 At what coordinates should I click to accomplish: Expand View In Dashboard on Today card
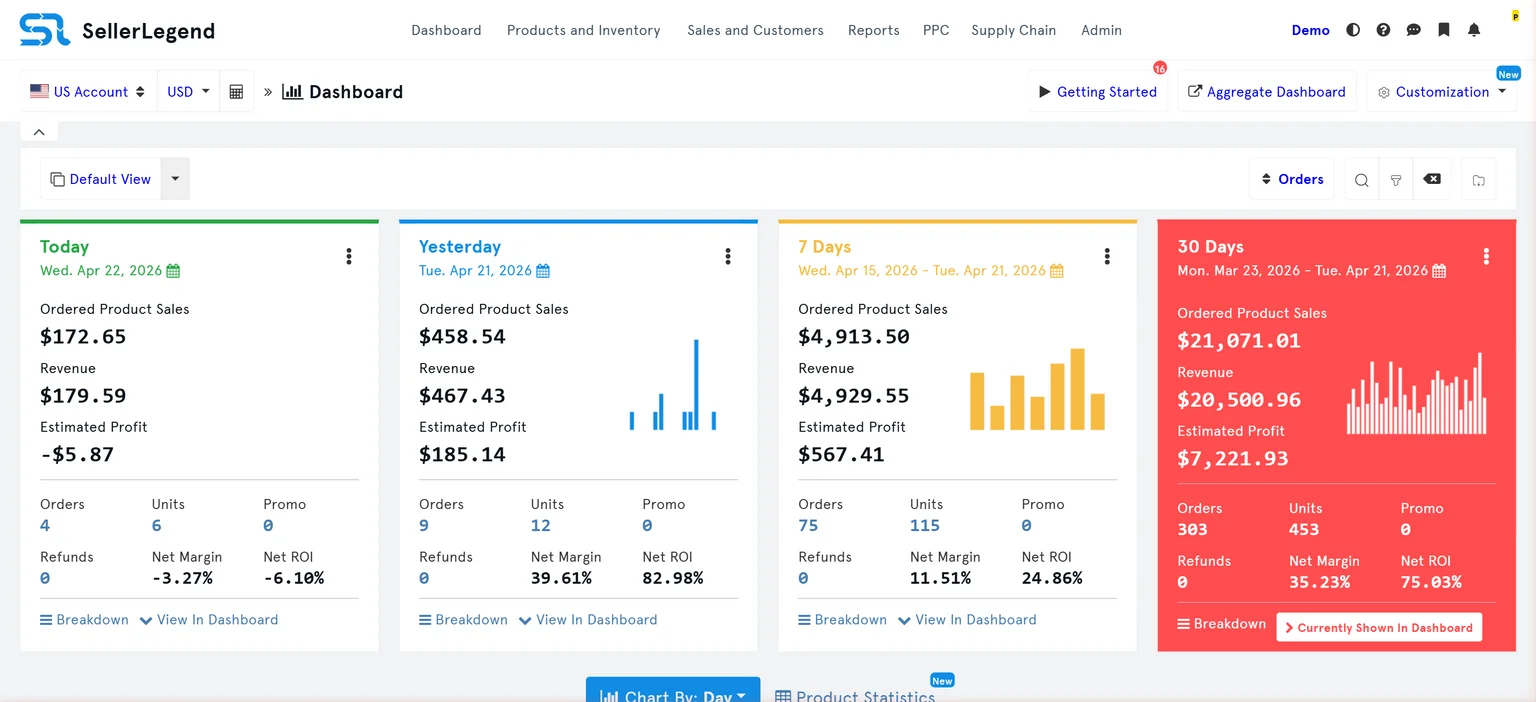[209, 620]
